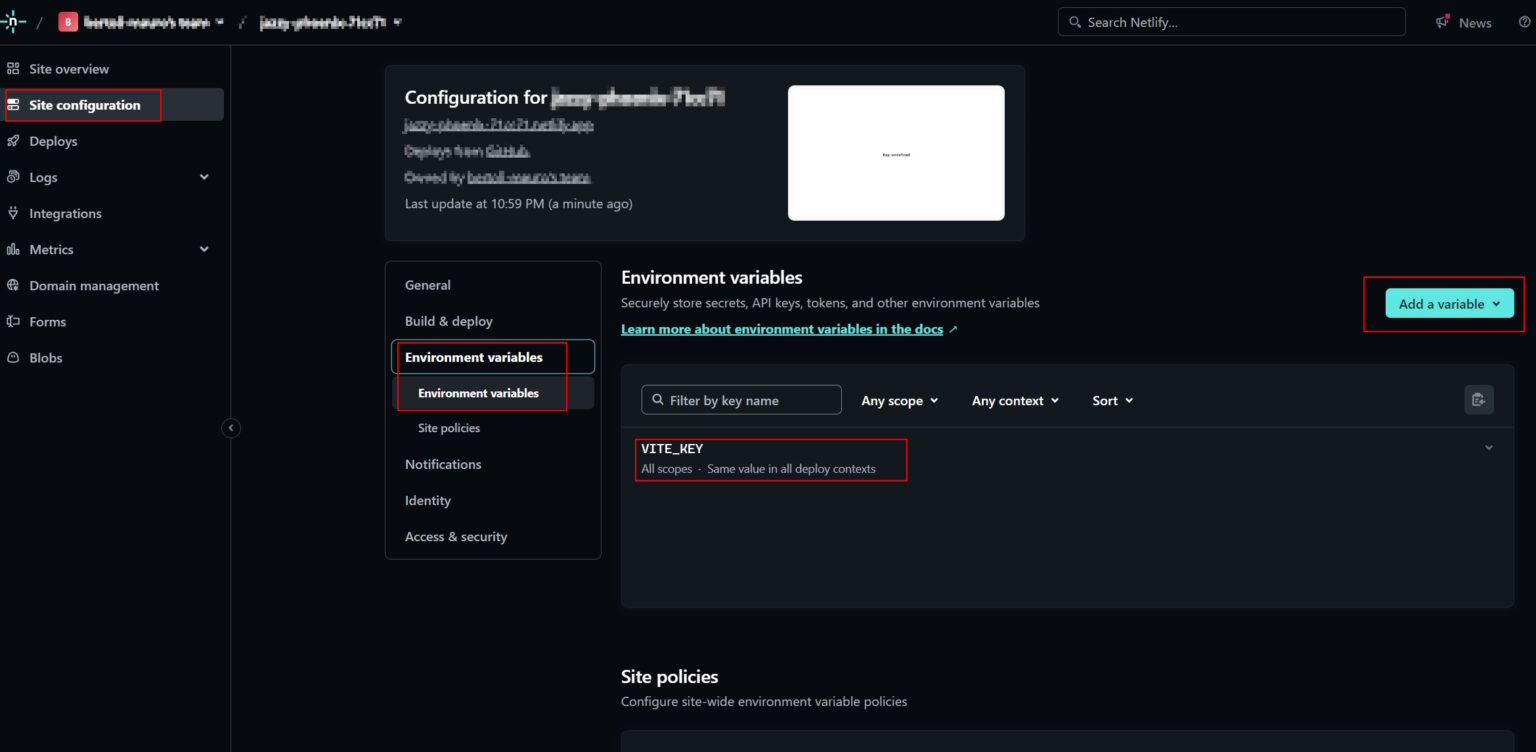Click the VITE_KEY variable name
1536x752 pixels.
click(672, 449)
